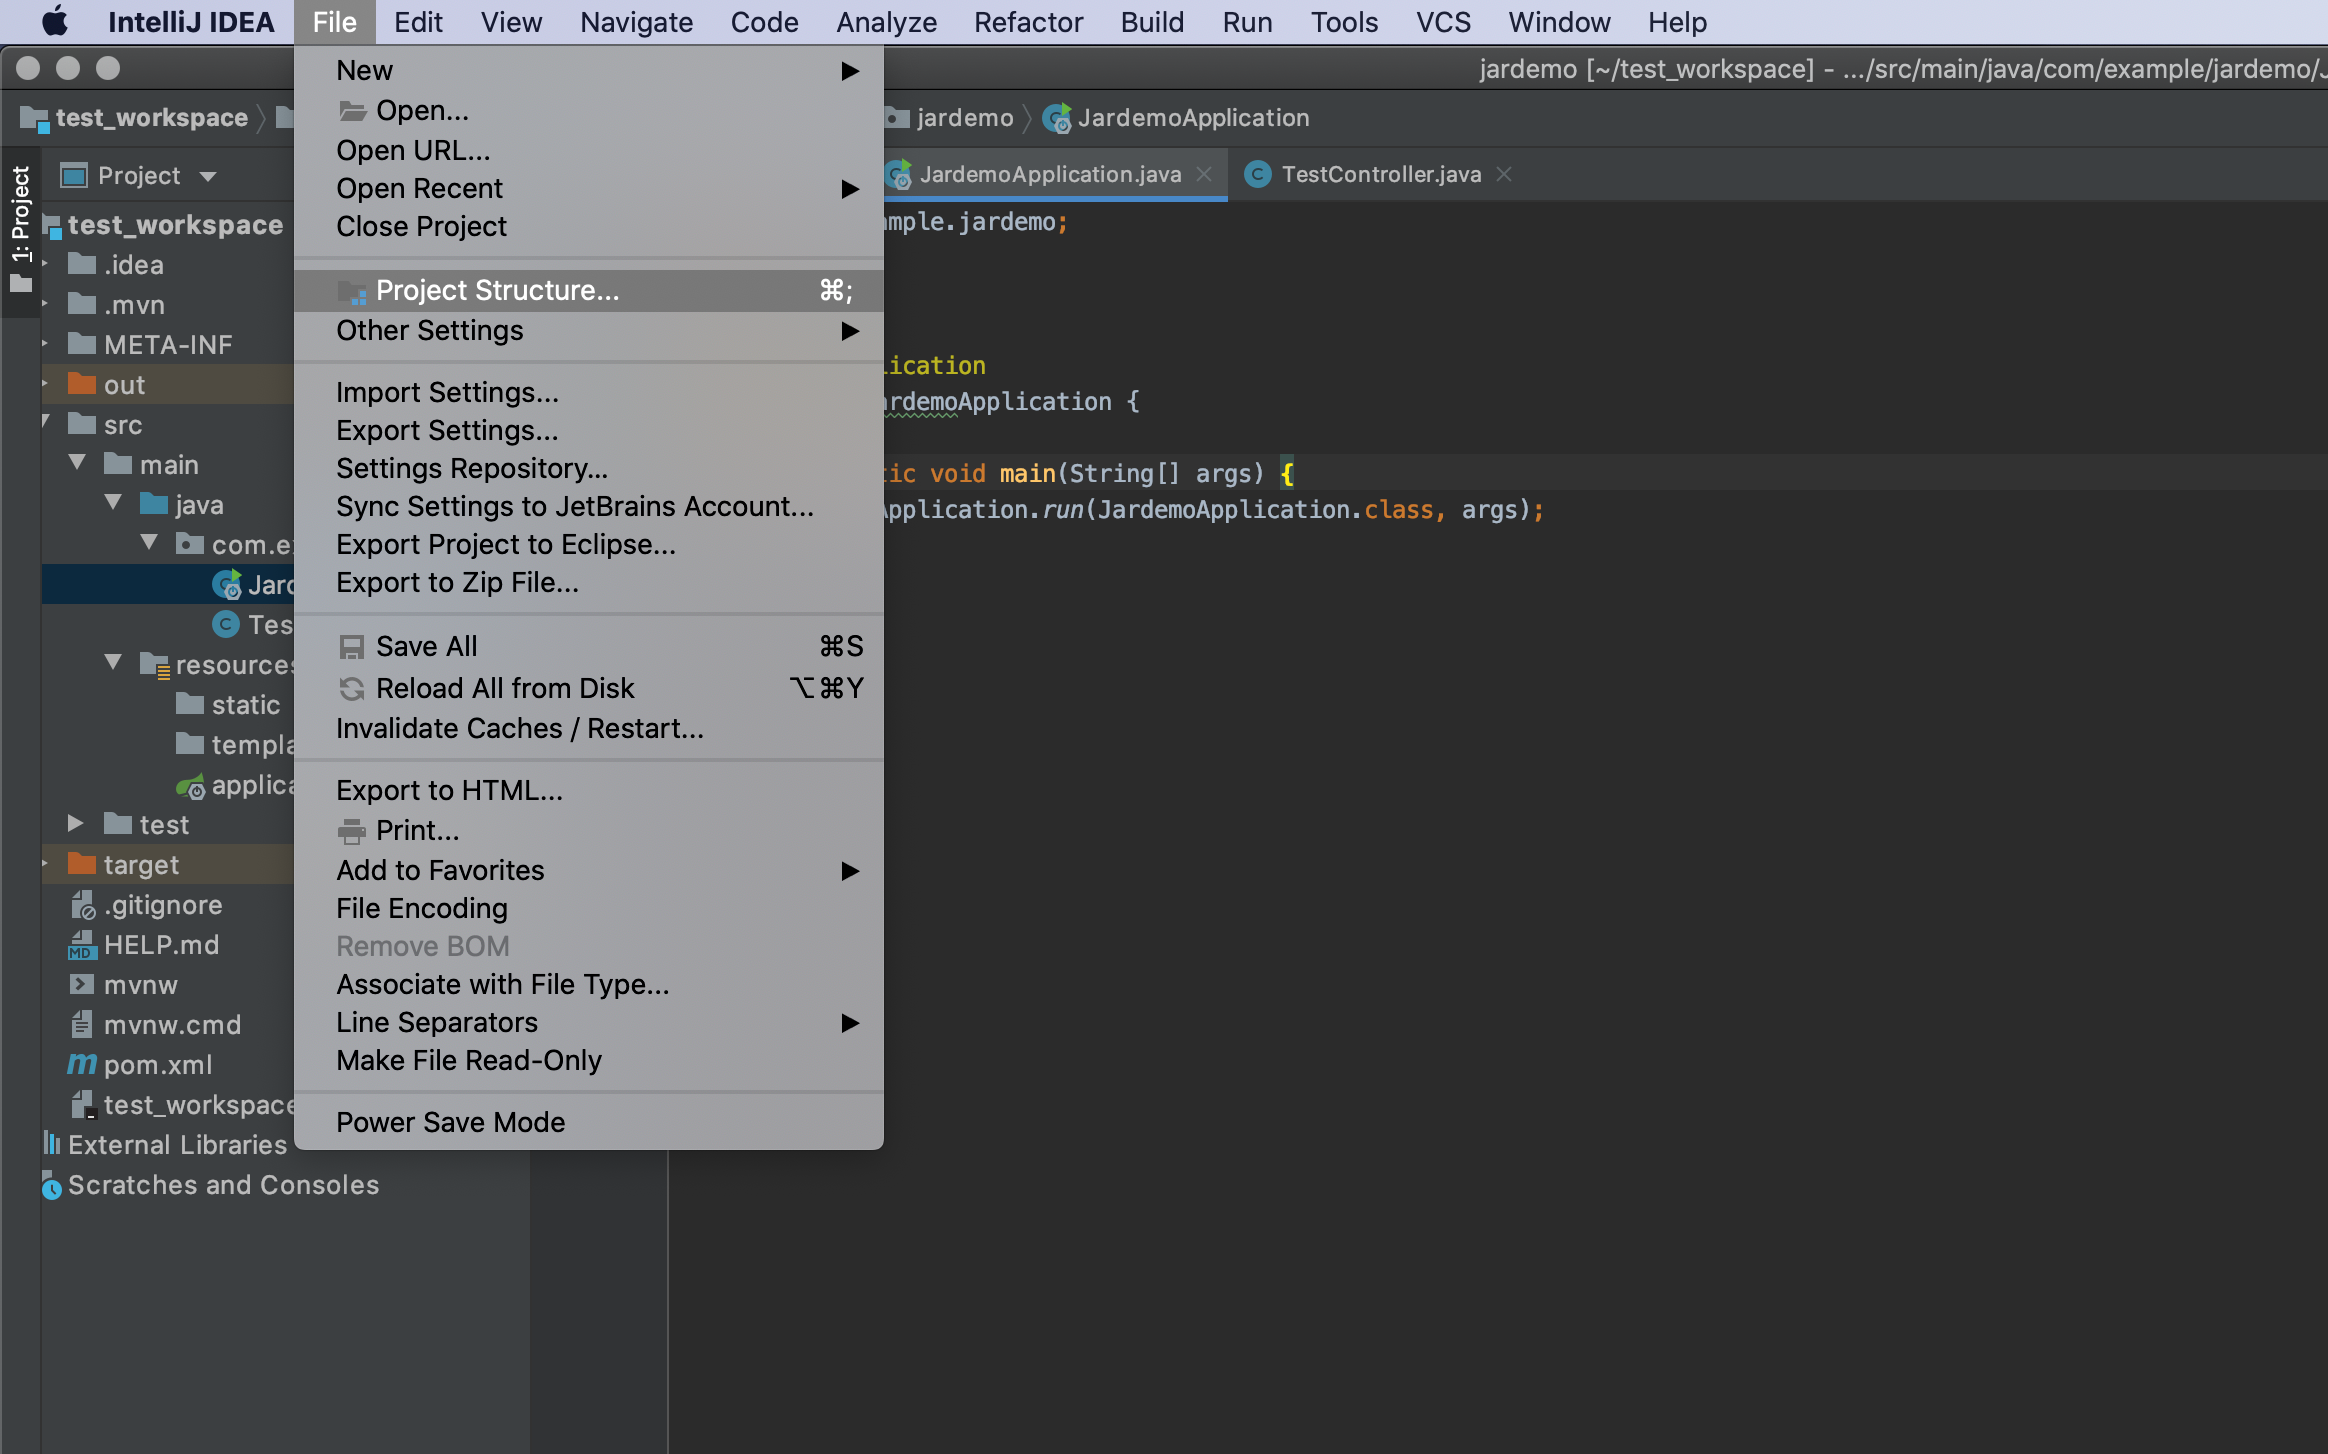Click the JardemoApplication breadcrumb icon
This screenshot has height=1454, width=2328.
click(1057, 118)
